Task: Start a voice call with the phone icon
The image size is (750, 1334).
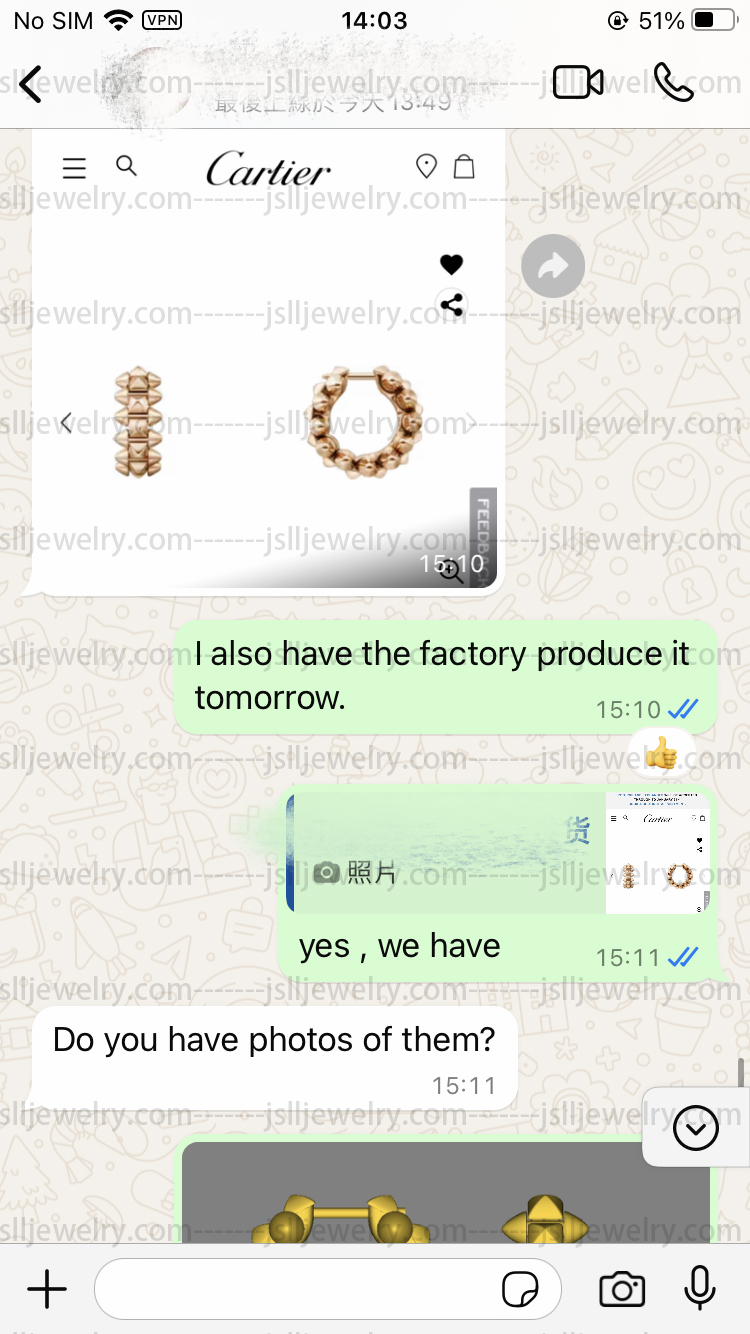Action: pos(673,83)
